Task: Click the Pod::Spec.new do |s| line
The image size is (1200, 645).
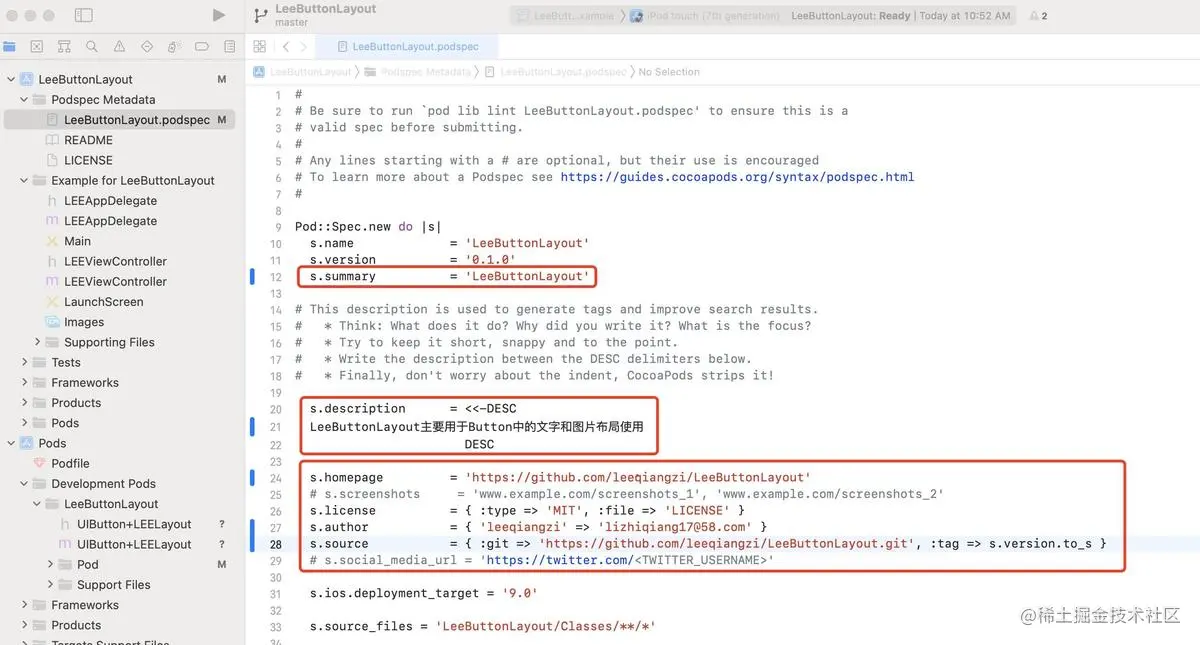Action: (x=368, y=227)
